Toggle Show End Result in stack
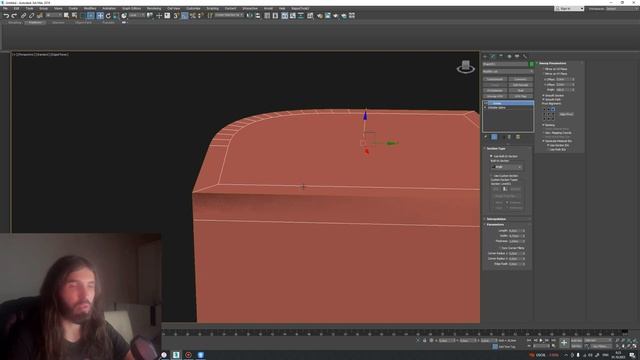Viewport: 640px width, 360px height. pos(494,137)
